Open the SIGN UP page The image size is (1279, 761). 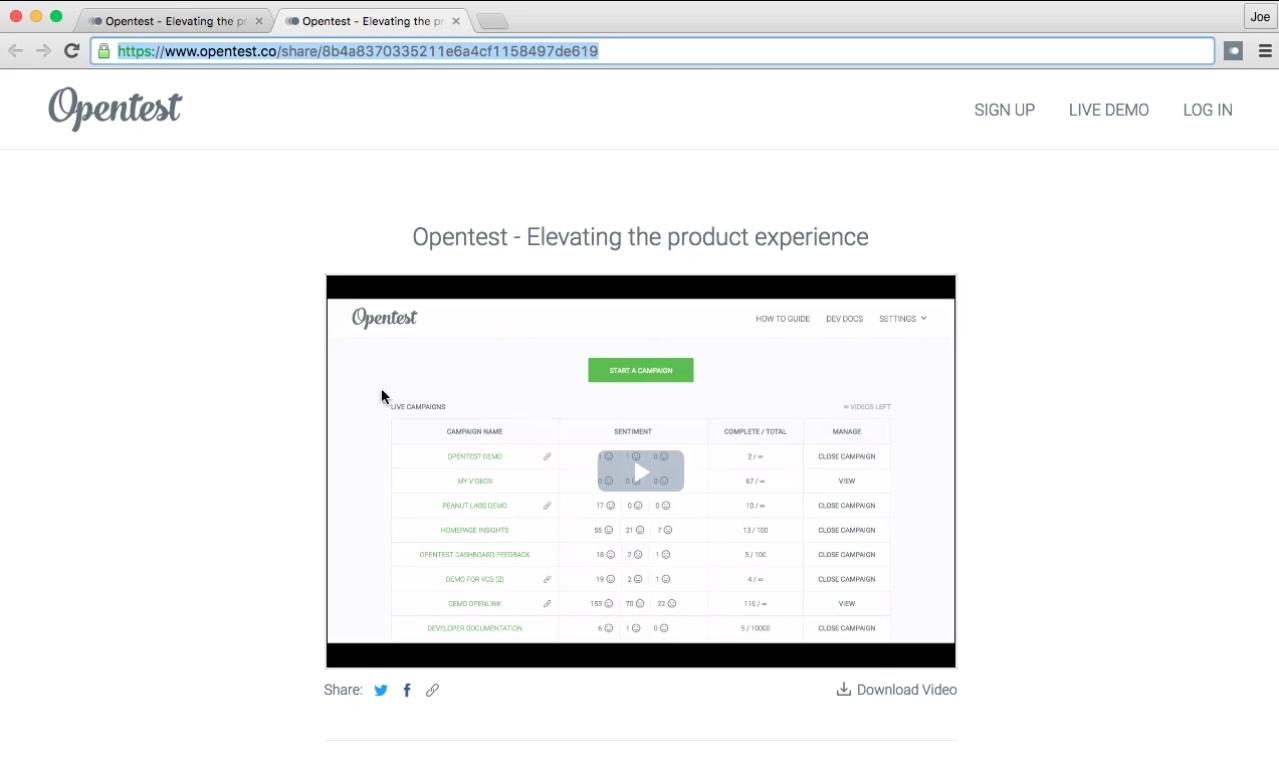(x=1004, y=110)
